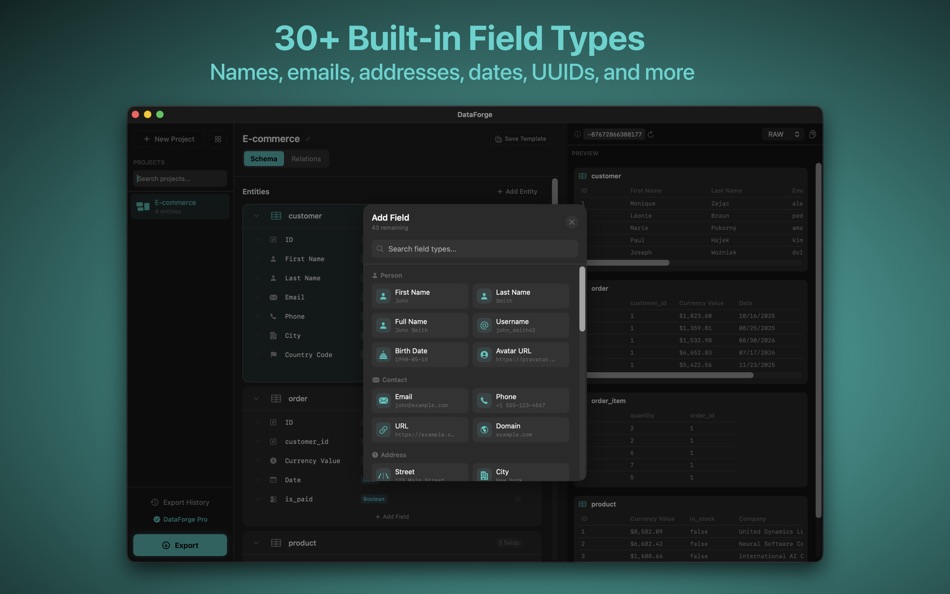Select the First Name field type icon

(383, 294)
